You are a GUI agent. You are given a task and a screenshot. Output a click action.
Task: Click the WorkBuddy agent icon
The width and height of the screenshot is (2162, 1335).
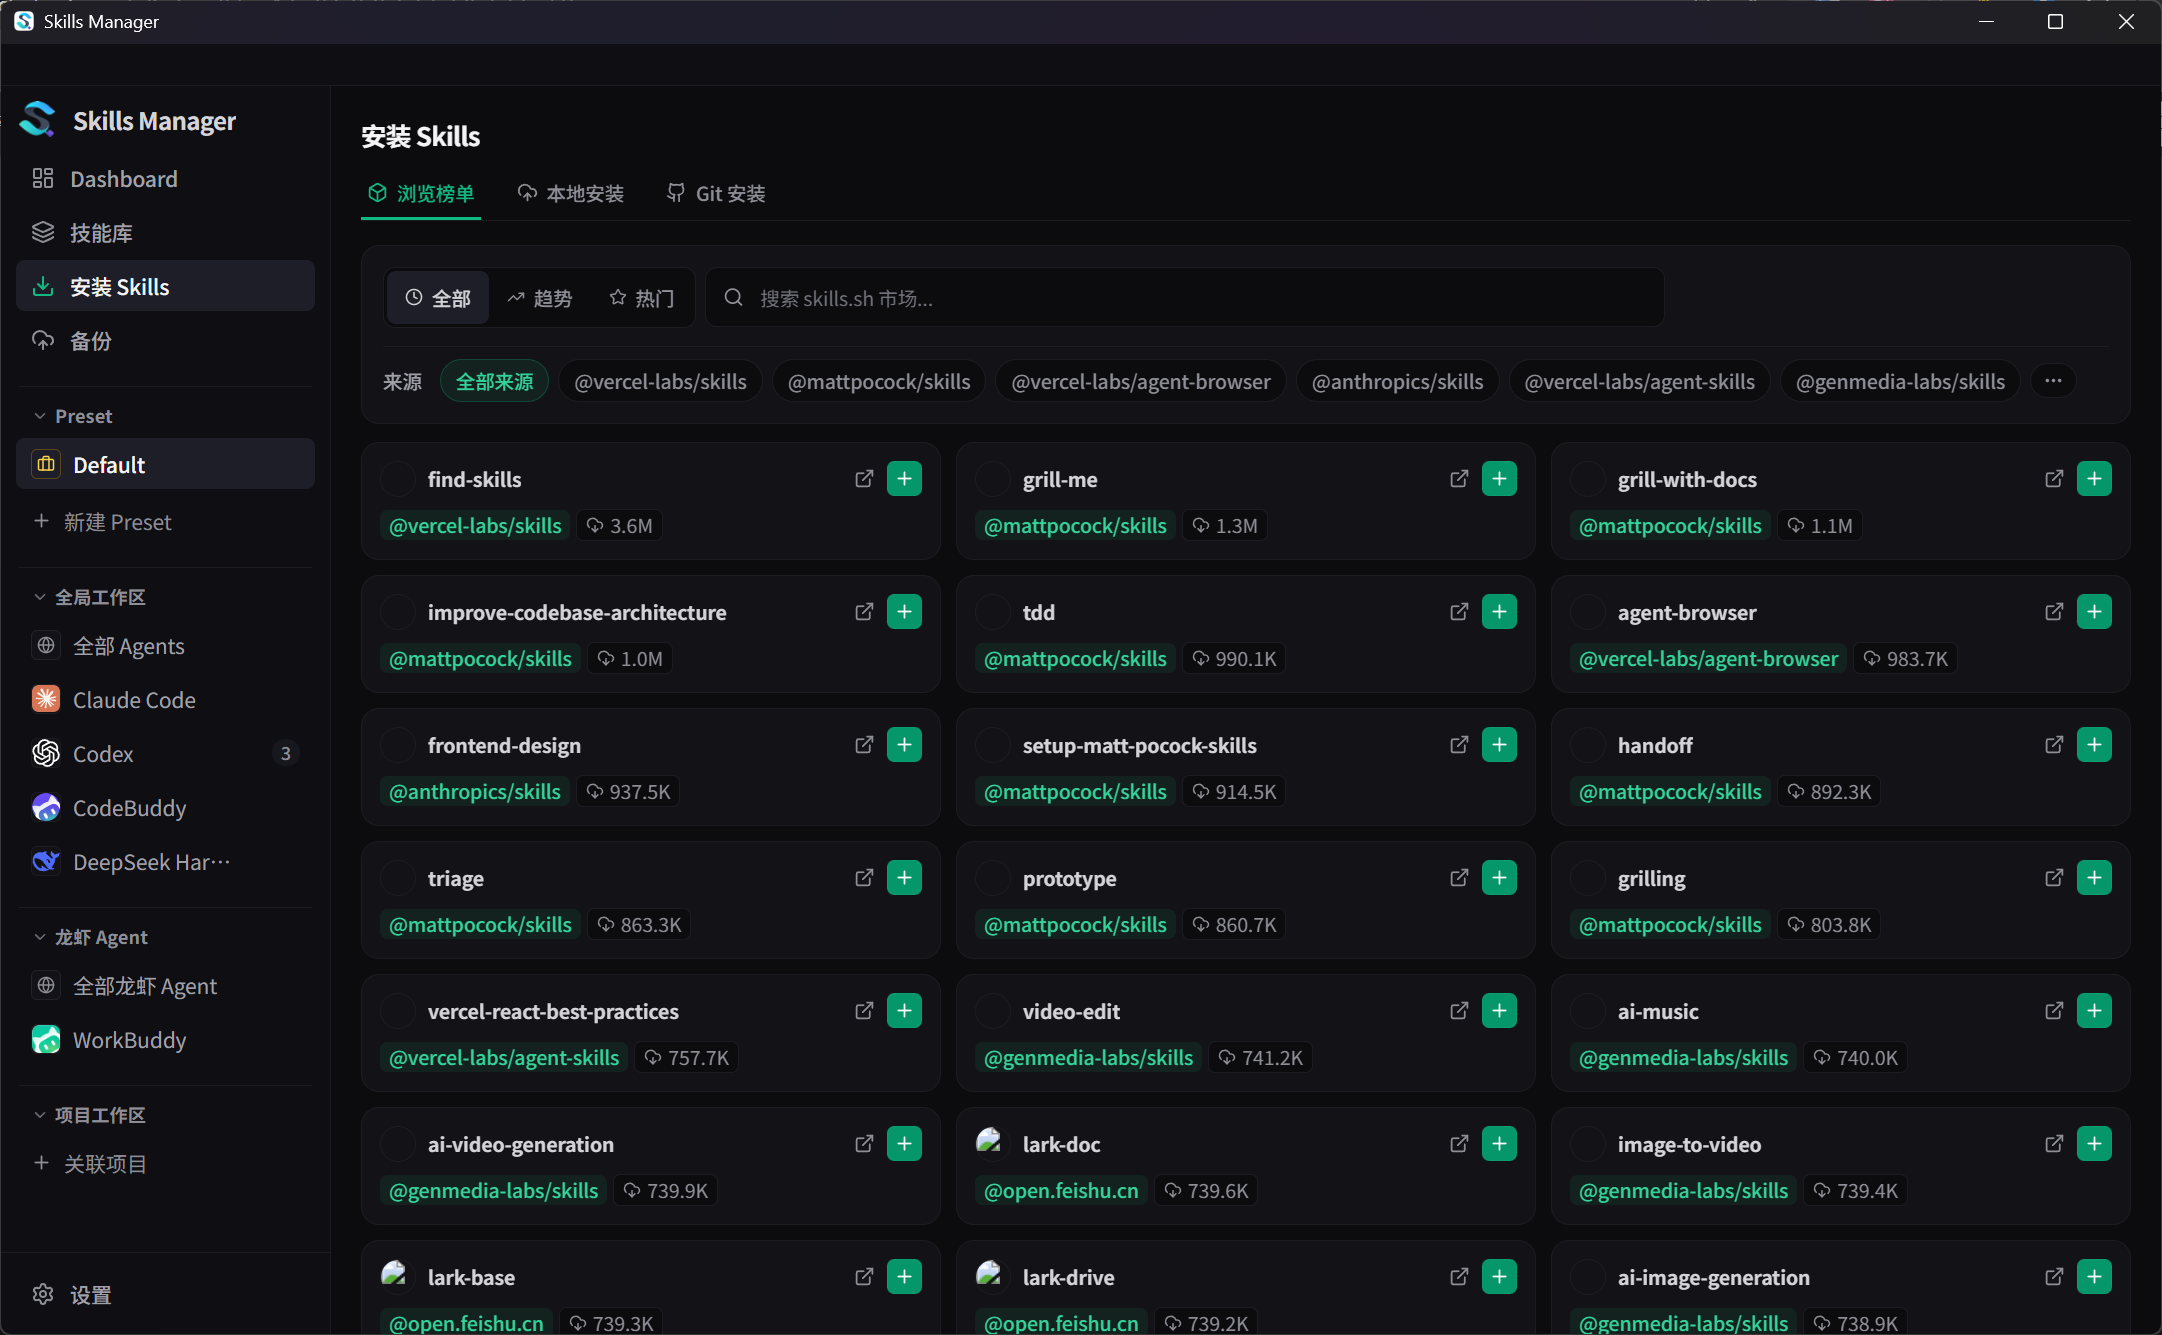pyautogui.click(x=46, y=1040)
